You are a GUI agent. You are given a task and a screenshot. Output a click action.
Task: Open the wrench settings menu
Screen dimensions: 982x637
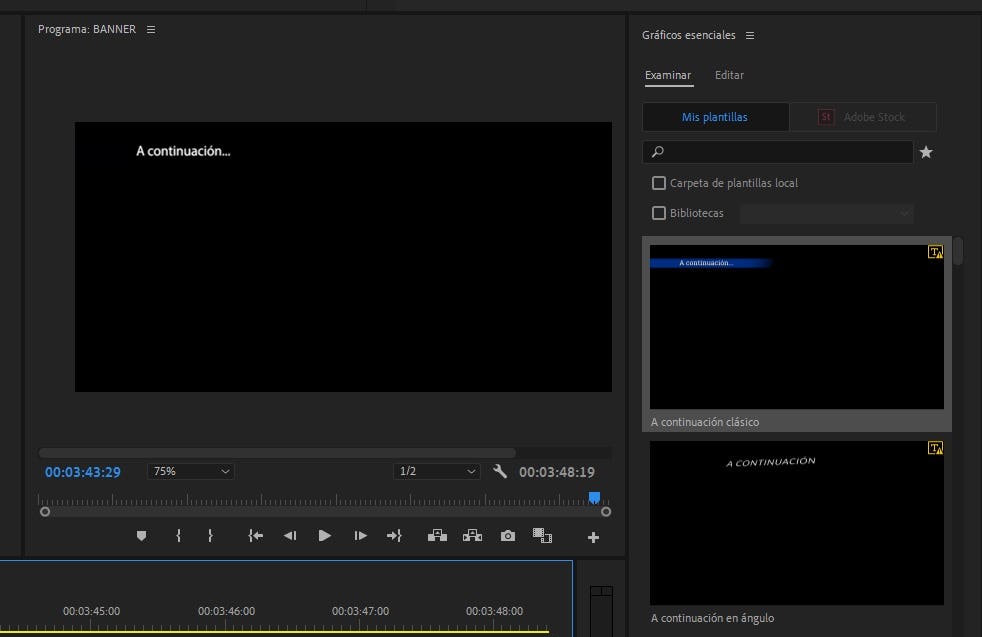click(500, 471)
